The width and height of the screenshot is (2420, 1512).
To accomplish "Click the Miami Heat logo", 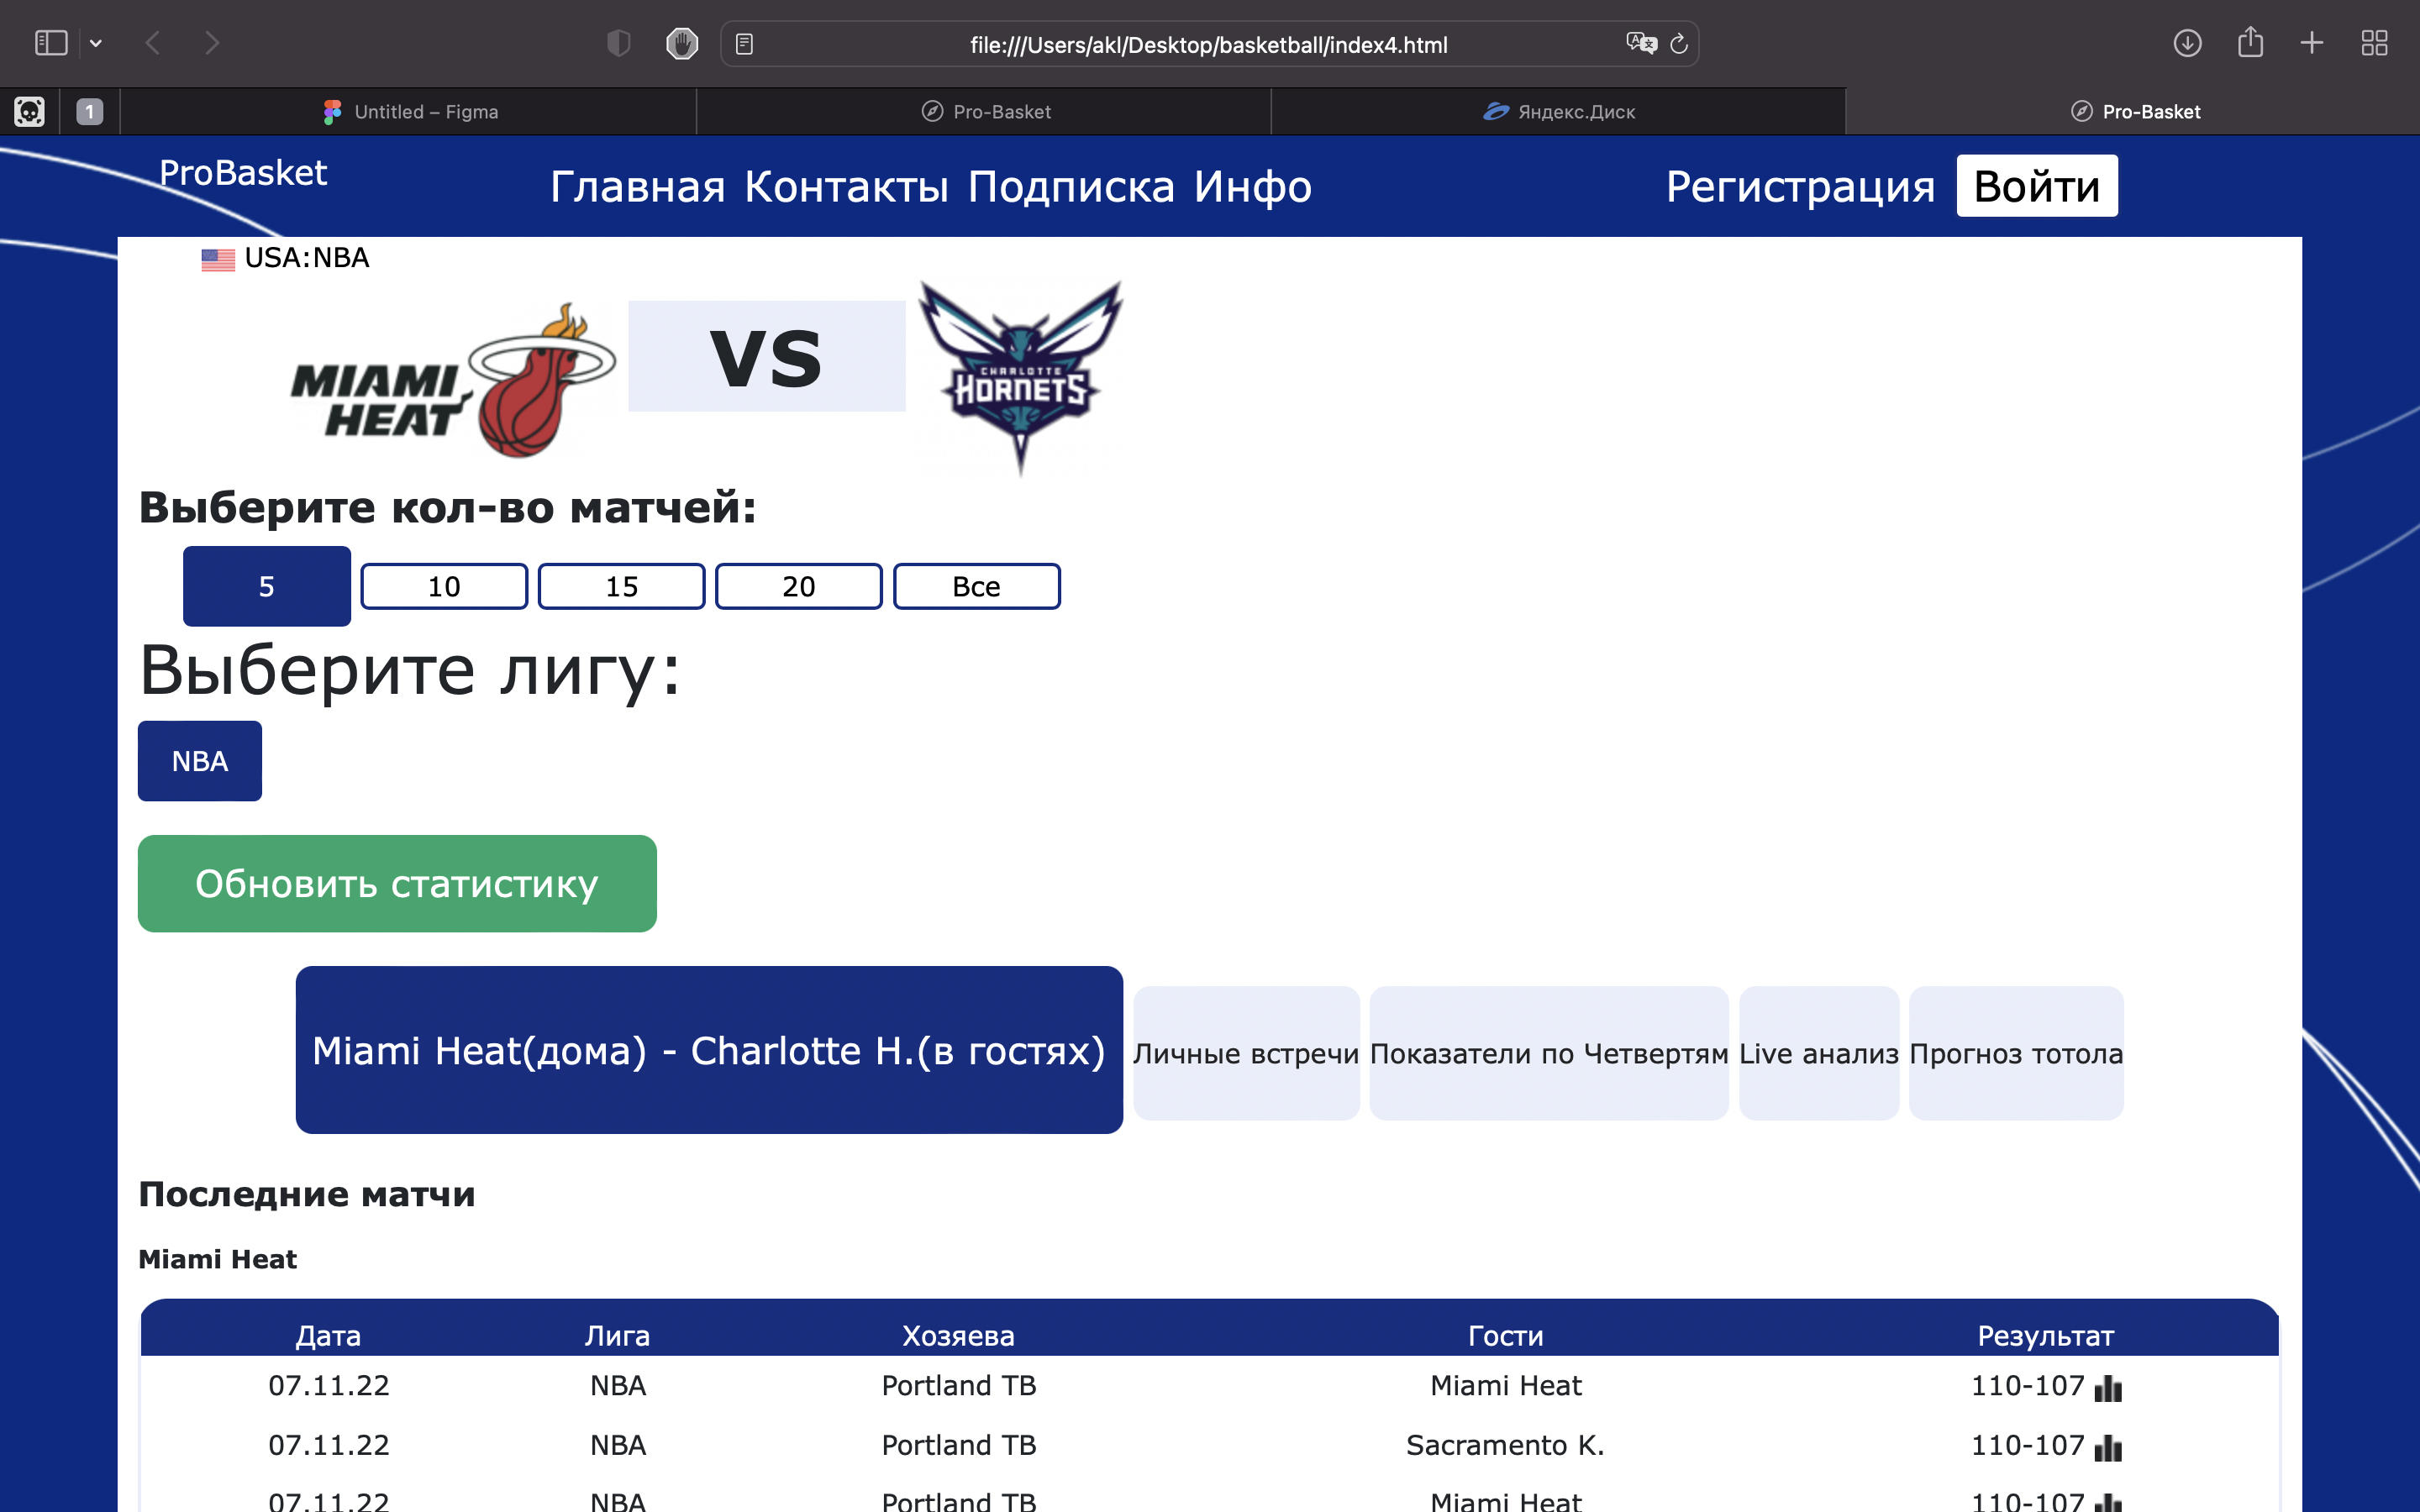I will [452, 382].
